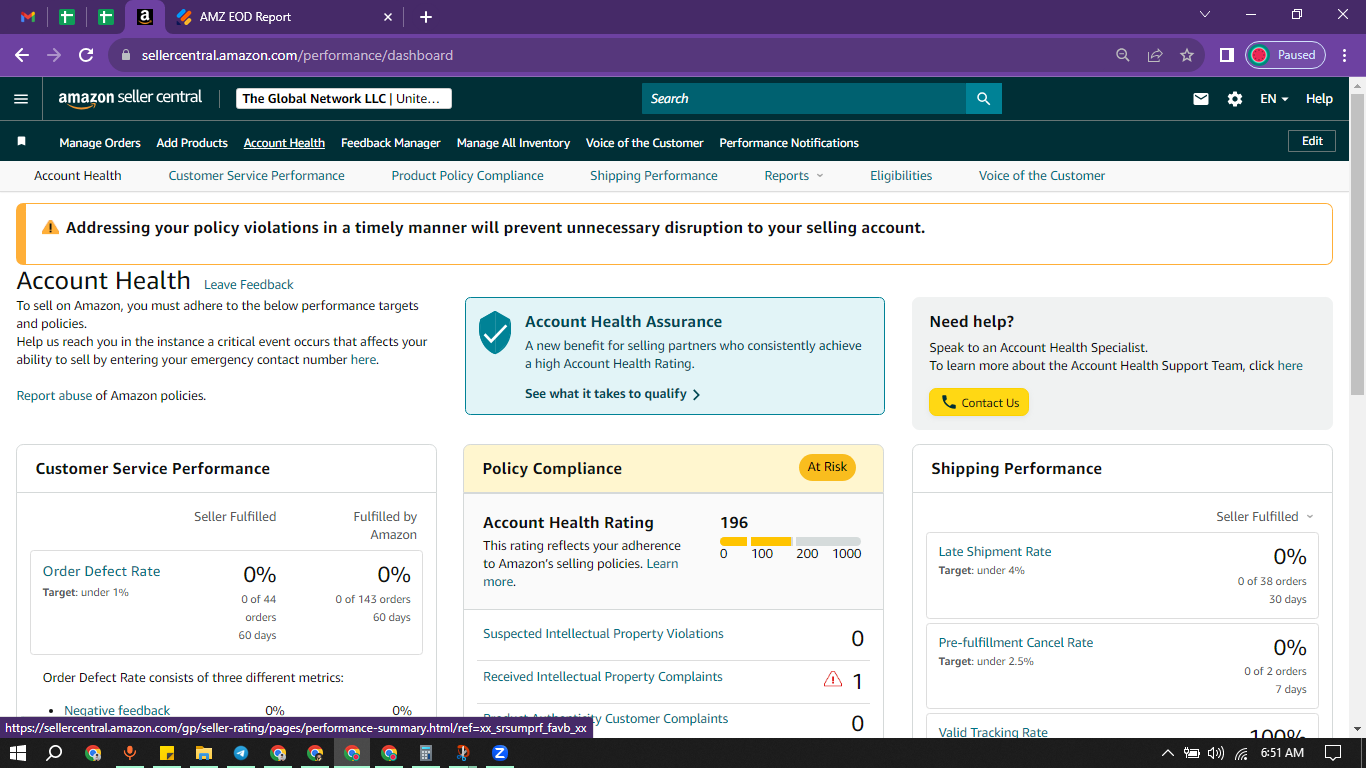Open Received Intellectual Property Complaints link
This screenshot has width=1366, height=768.
603,676
